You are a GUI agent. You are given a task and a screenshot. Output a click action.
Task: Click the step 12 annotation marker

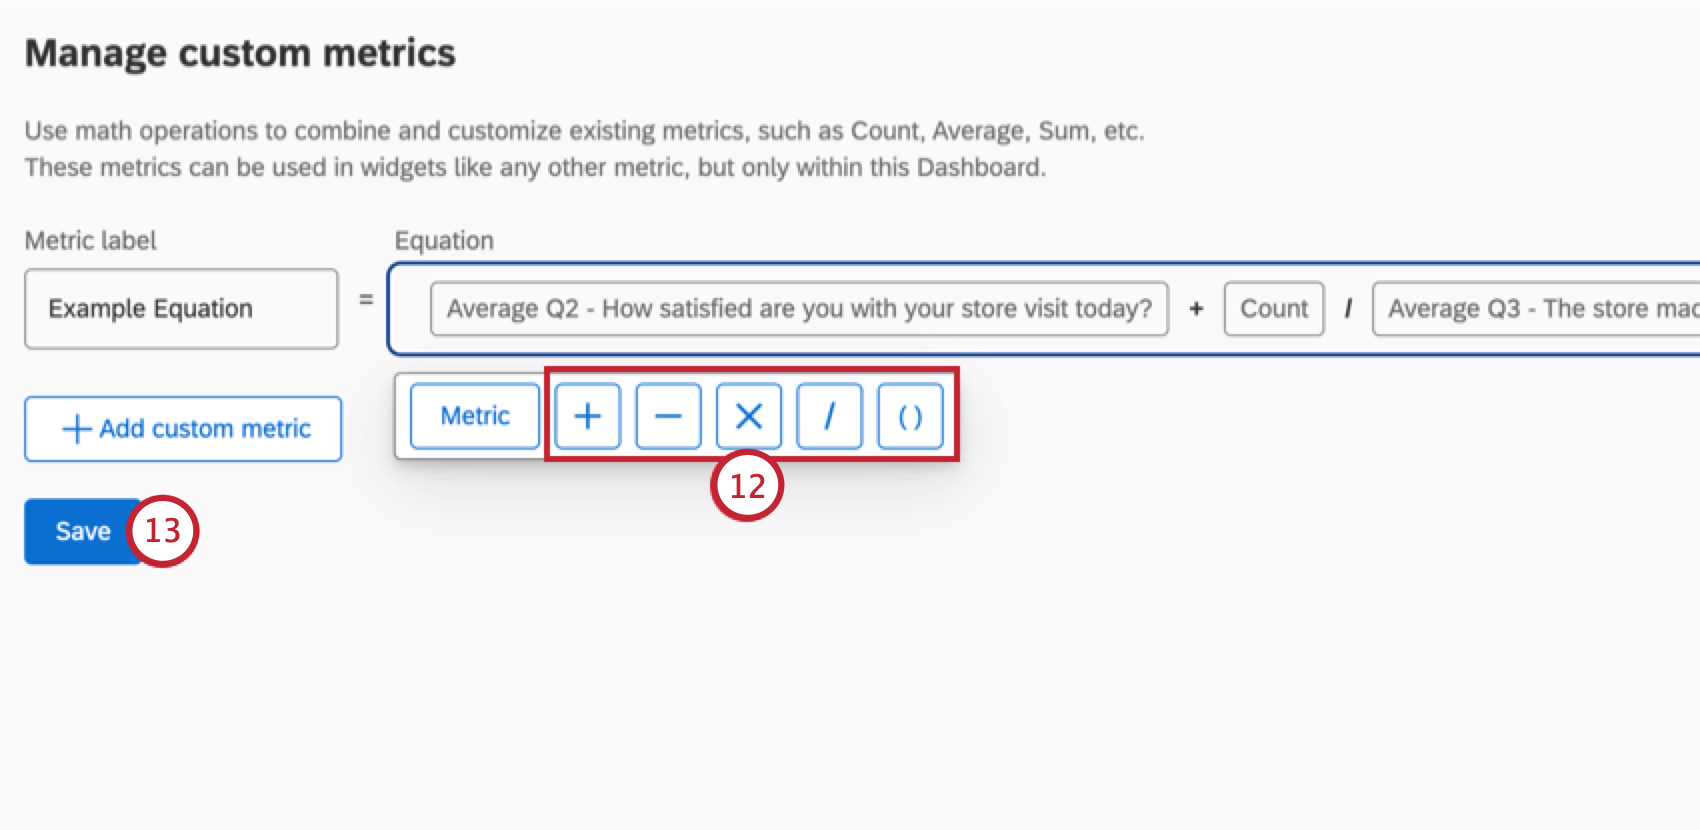tap(747, 486)
